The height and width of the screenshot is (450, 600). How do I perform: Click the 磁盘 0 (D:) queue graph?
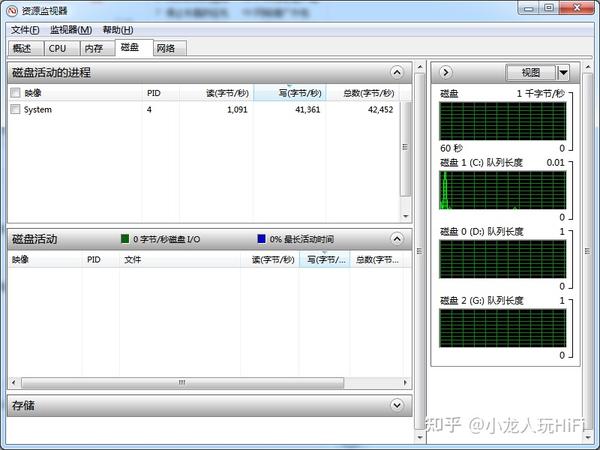pyautogui.click(x=503, y=259)
